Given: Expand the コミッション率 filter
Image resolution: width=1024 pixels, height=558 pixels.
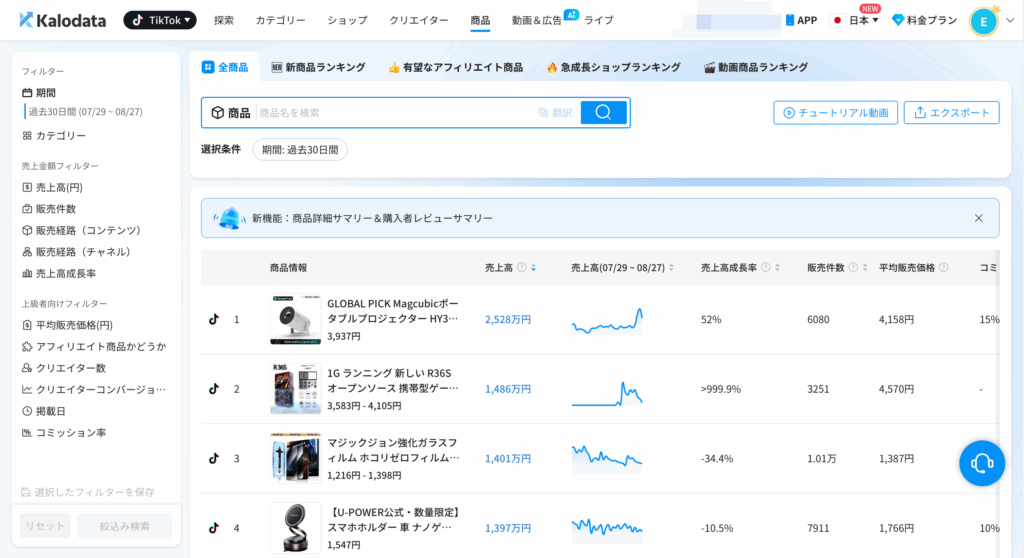Looking at the screenshot, I should coord(64,433).
